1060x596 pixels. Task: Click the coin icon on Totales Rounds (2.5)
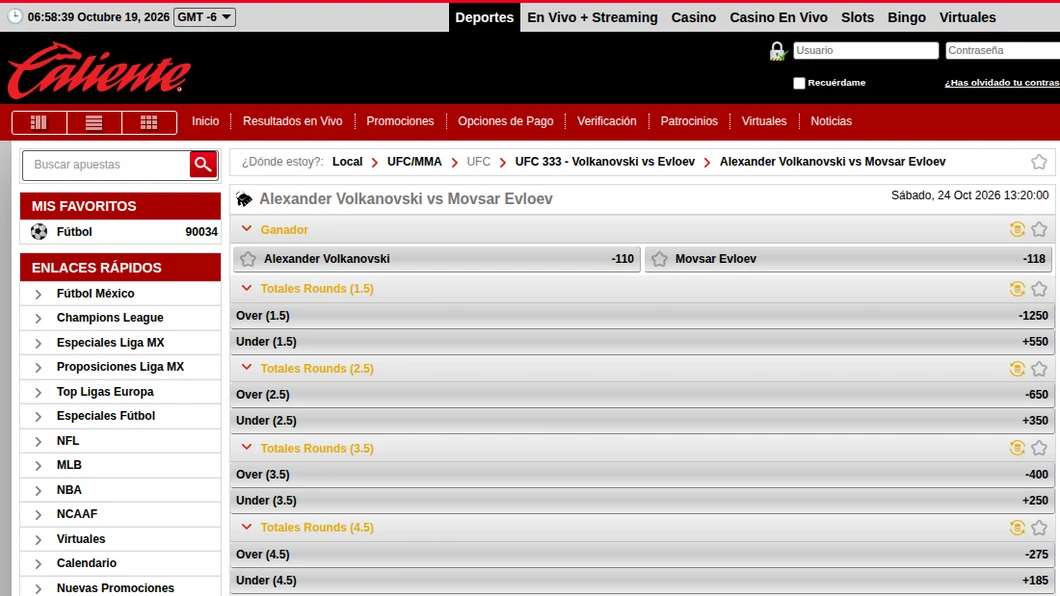(1017, 368)
